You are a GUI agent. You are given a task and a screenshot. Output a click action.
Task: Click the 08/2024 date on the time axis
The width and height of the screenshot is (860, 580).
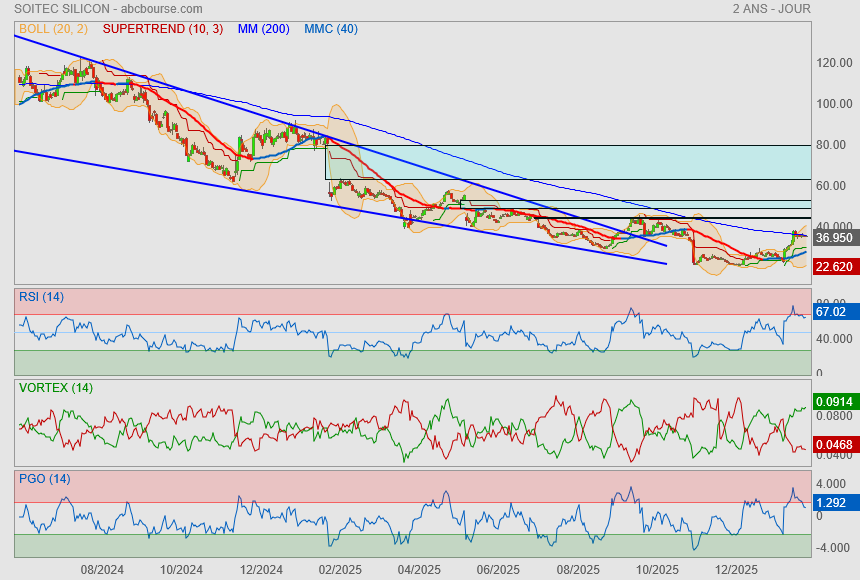pos(102,569)
